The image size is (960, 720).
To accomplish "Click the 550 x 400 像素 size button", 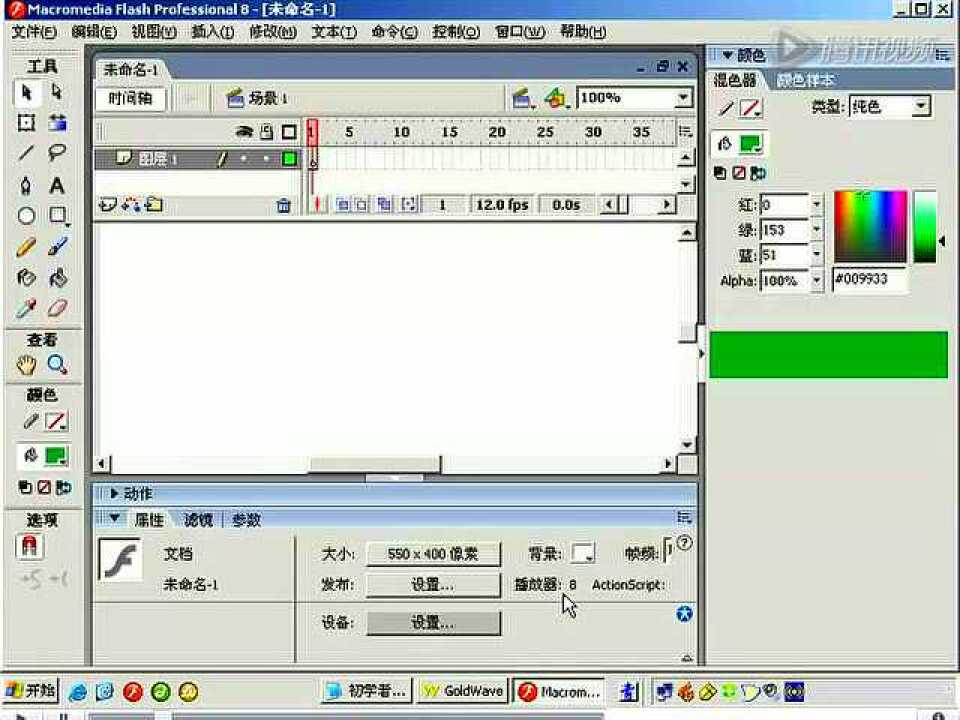I will point(432,554).
